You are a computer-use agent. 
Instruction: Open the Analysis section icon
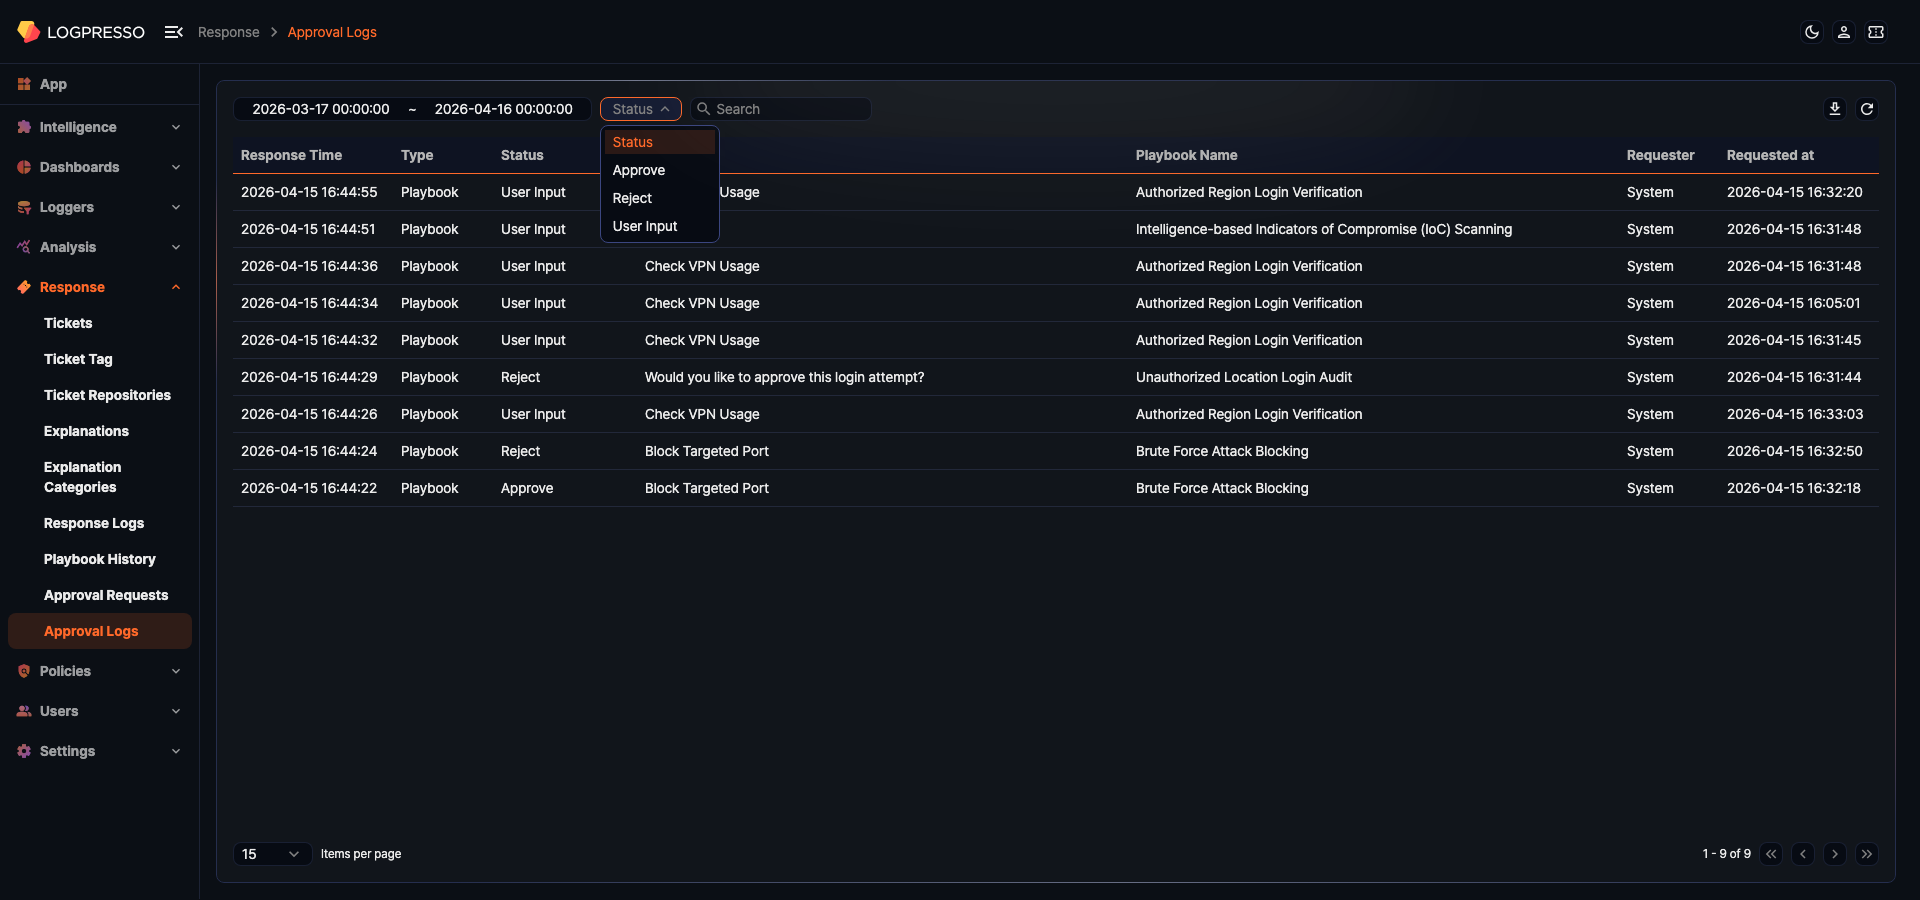click(24, 247)
